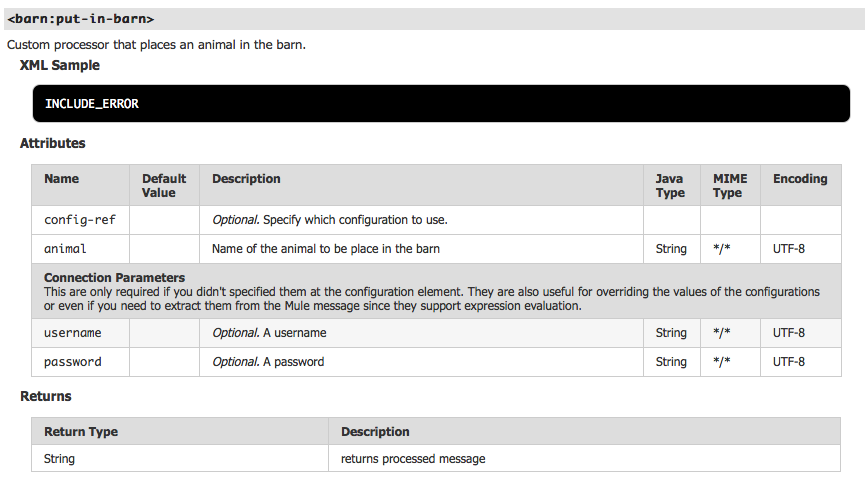The width and height of the screenshot is (865, 495).
Task: Click String in the animal row
Action: pyautogui.click(x=671, y=249)
